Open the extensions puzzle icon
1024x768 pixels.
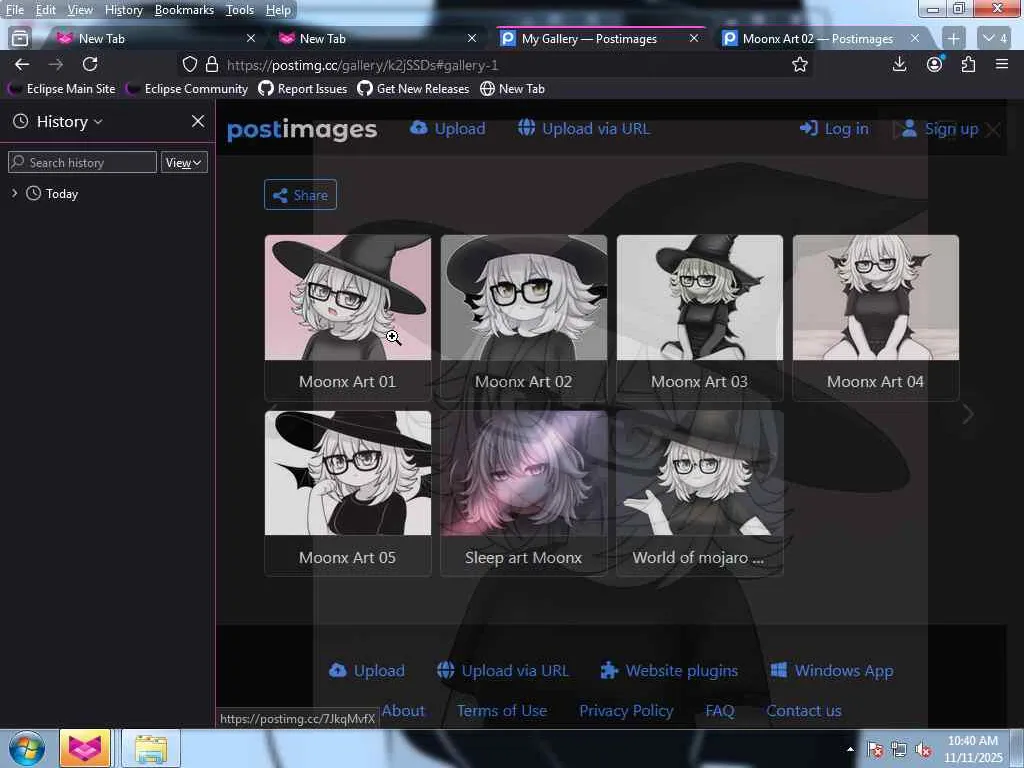tap(968, 64)
